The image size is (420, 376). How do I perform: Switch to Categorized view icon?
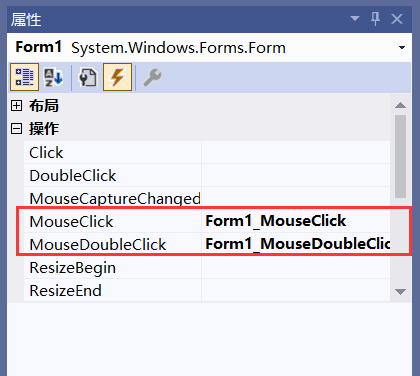[x=24, y=77]
